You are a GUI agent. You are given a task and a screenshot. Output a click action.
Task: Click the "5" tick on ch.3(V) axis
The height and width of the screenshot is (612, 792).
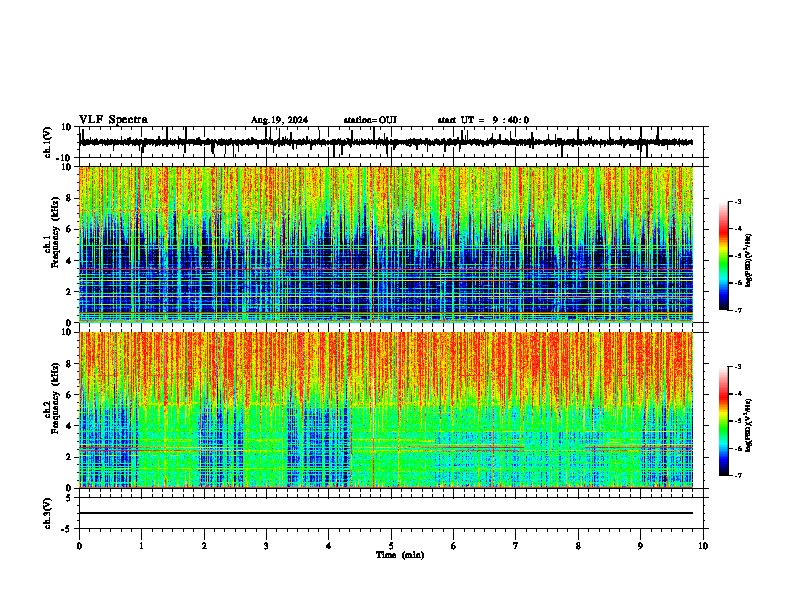pos(69,498)
